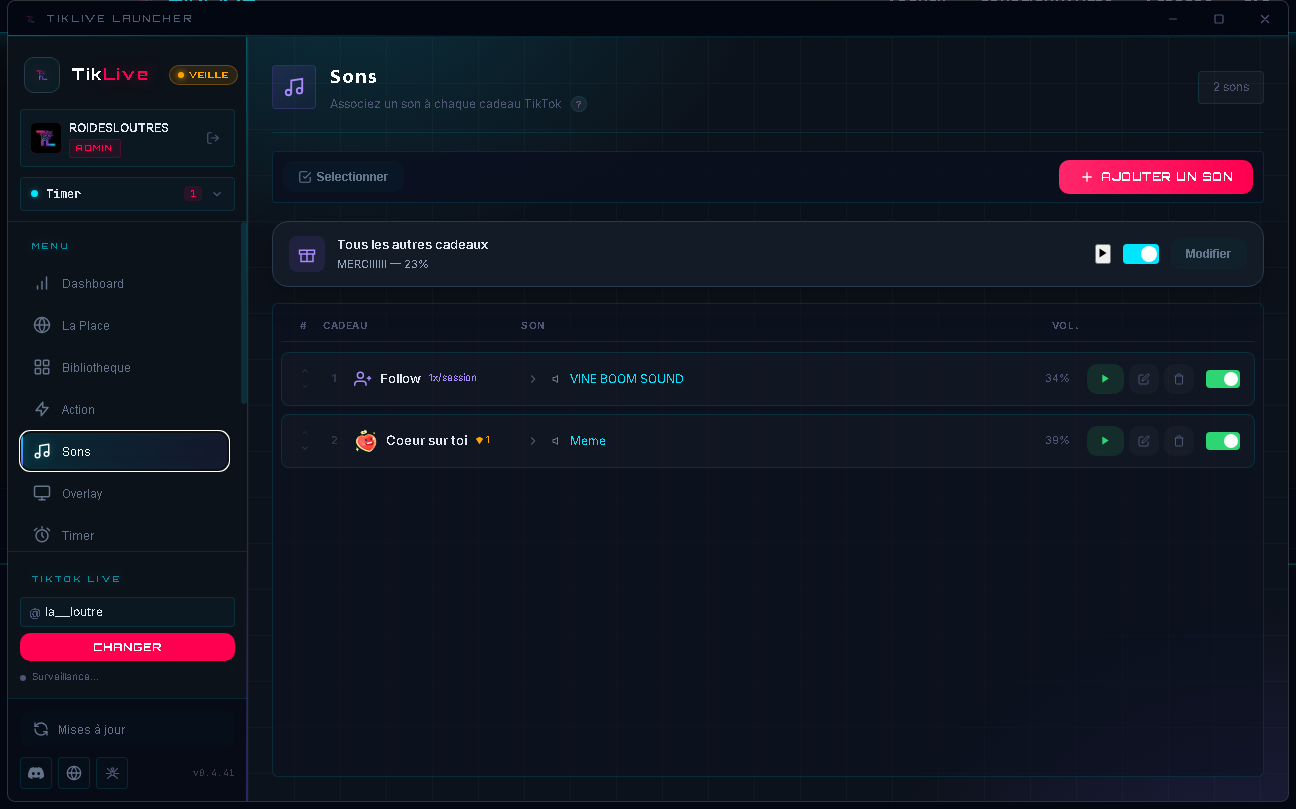Click the Modifier button
1296x809 pixels.
[x=1208, y=254]
